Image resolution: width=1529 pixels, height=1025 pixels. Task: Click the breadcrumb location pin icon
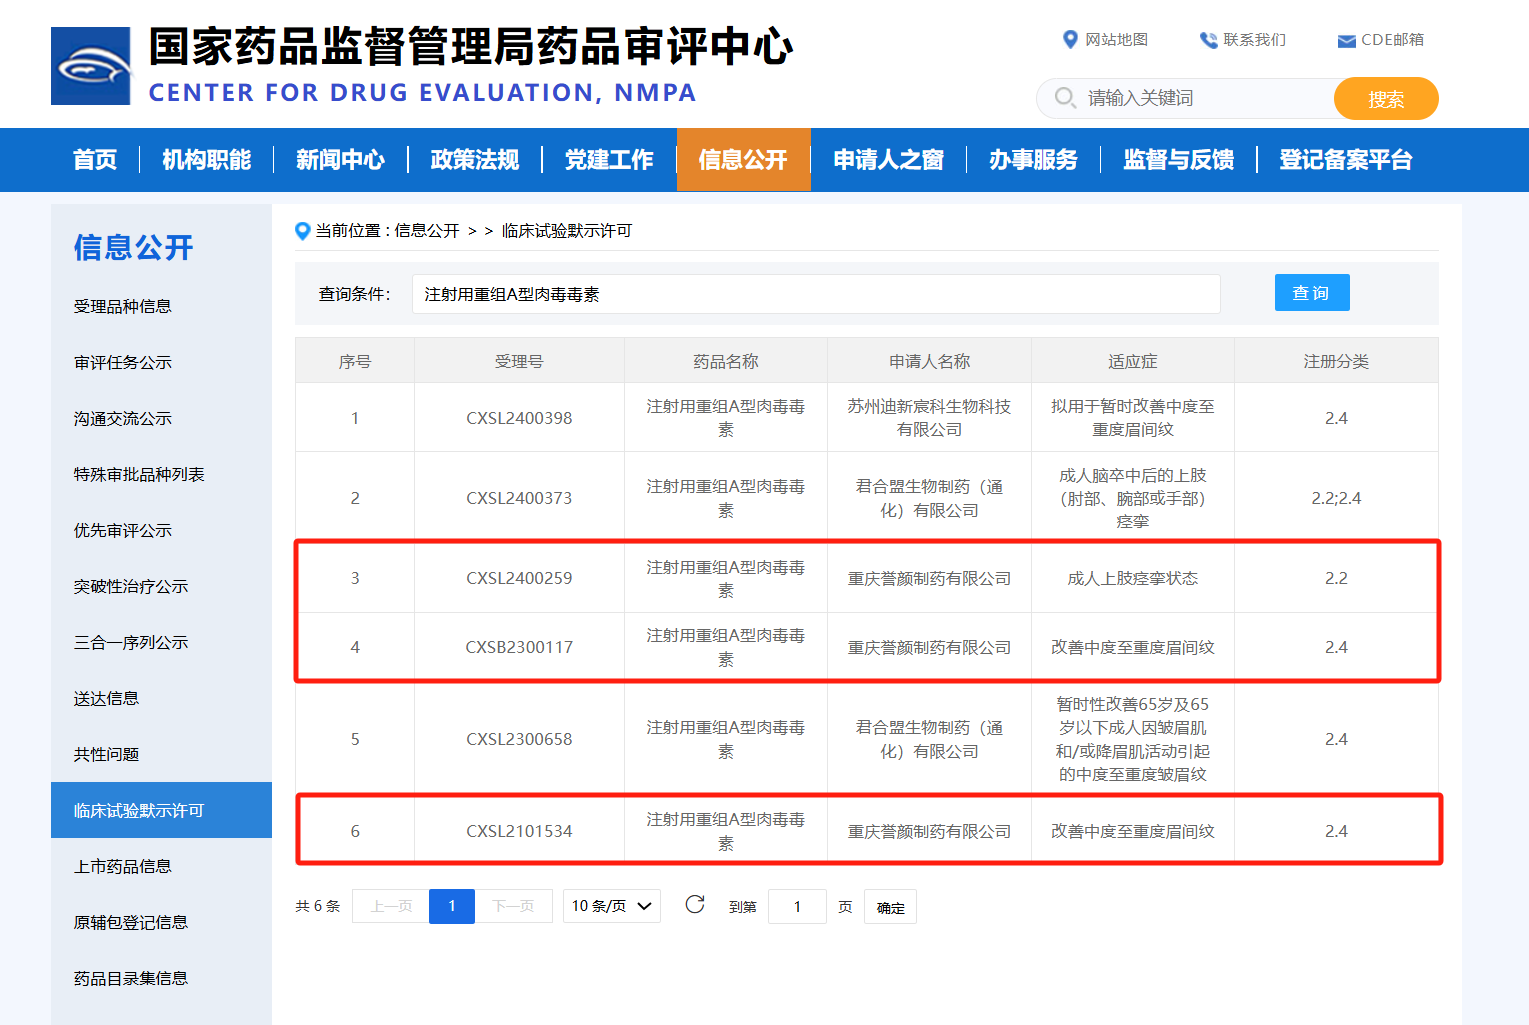pyautogui.click(x=302, y=231)
